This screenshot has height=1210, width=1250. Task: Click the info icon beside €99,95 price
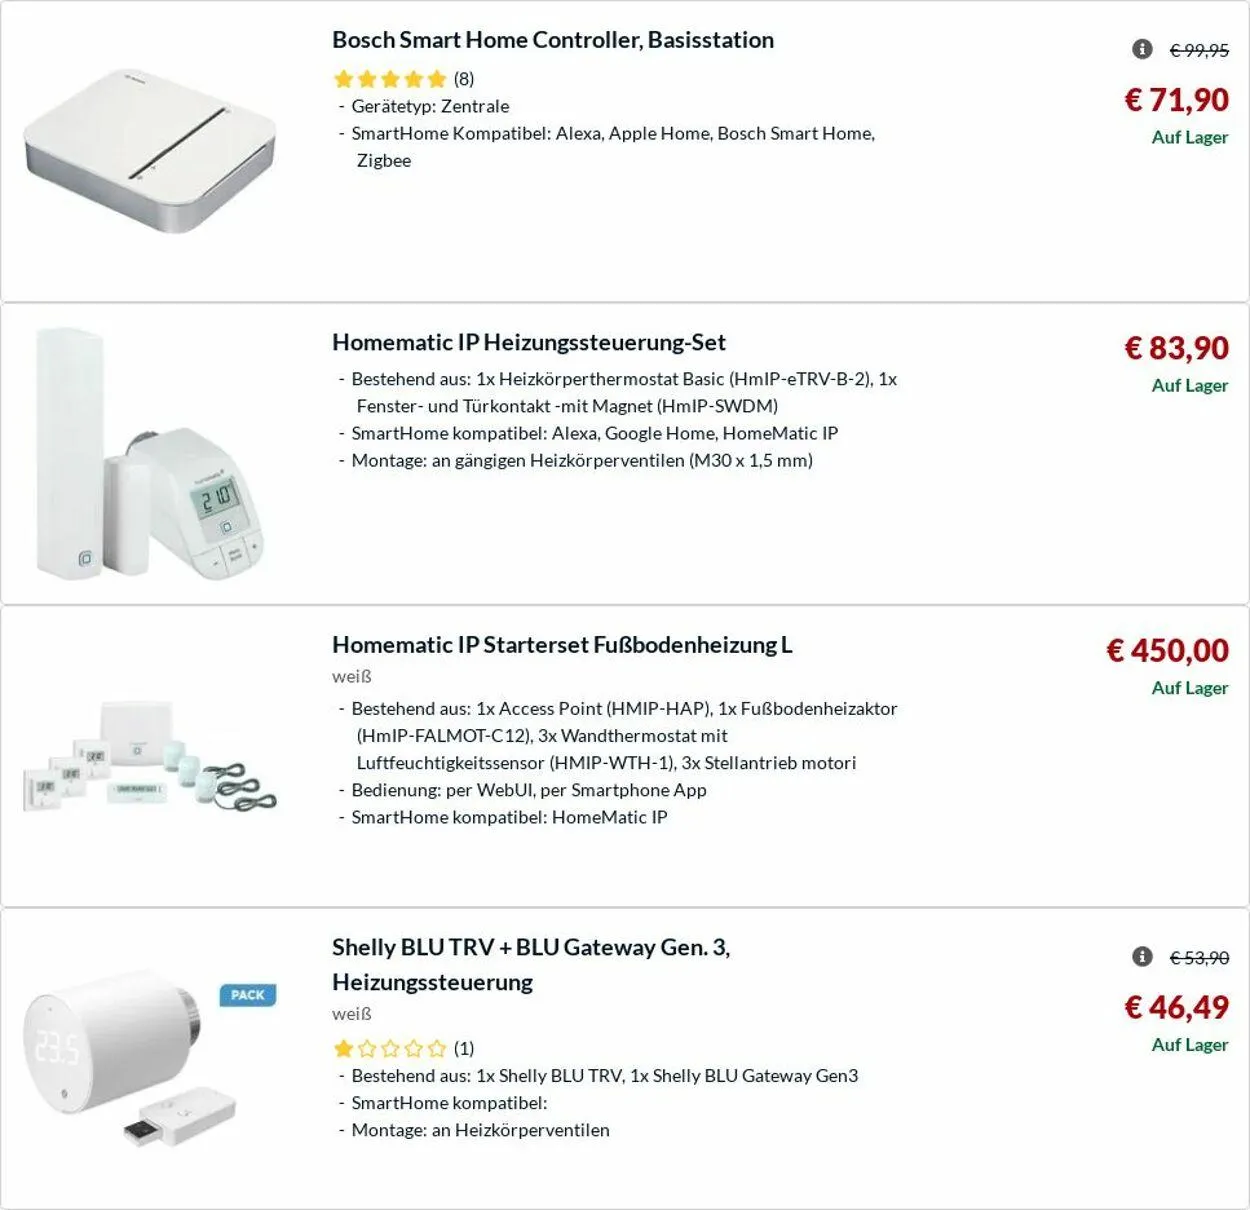1142,49
